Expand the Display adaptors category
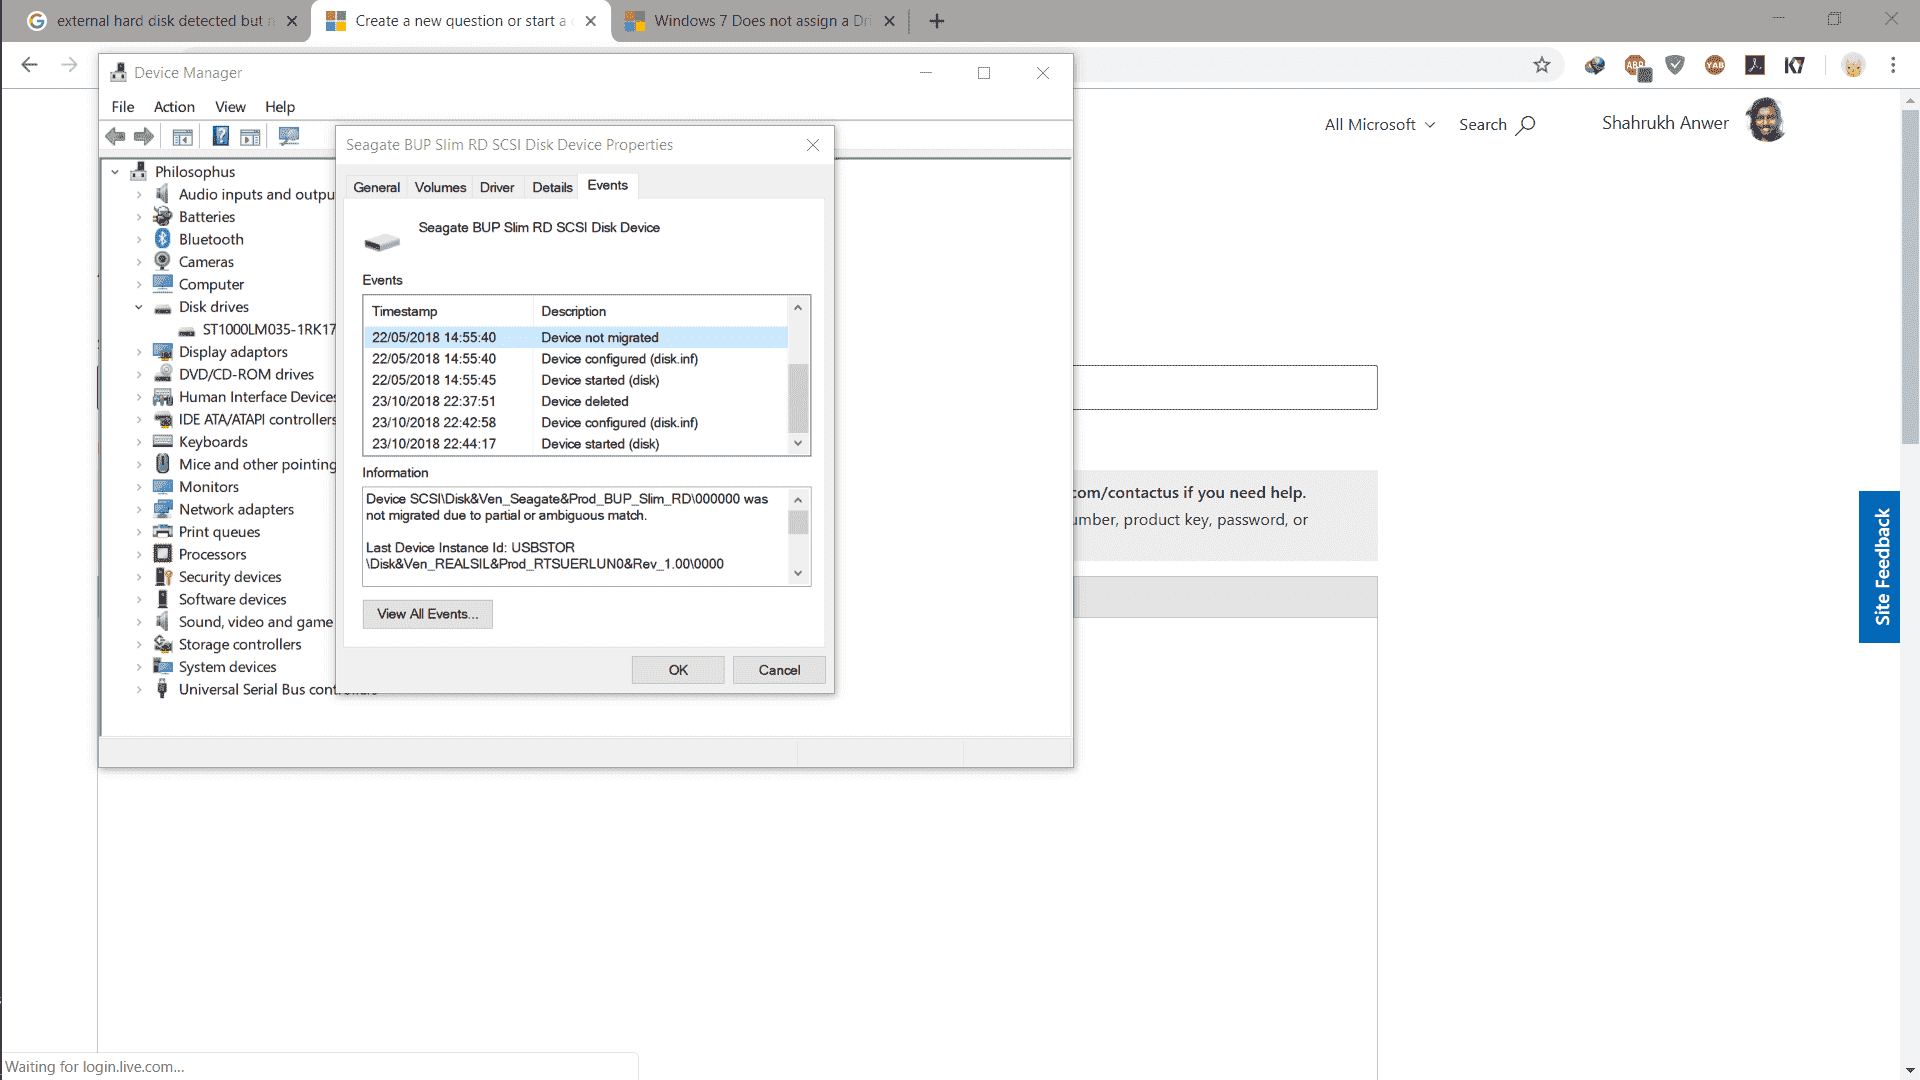 click(139, 352)
